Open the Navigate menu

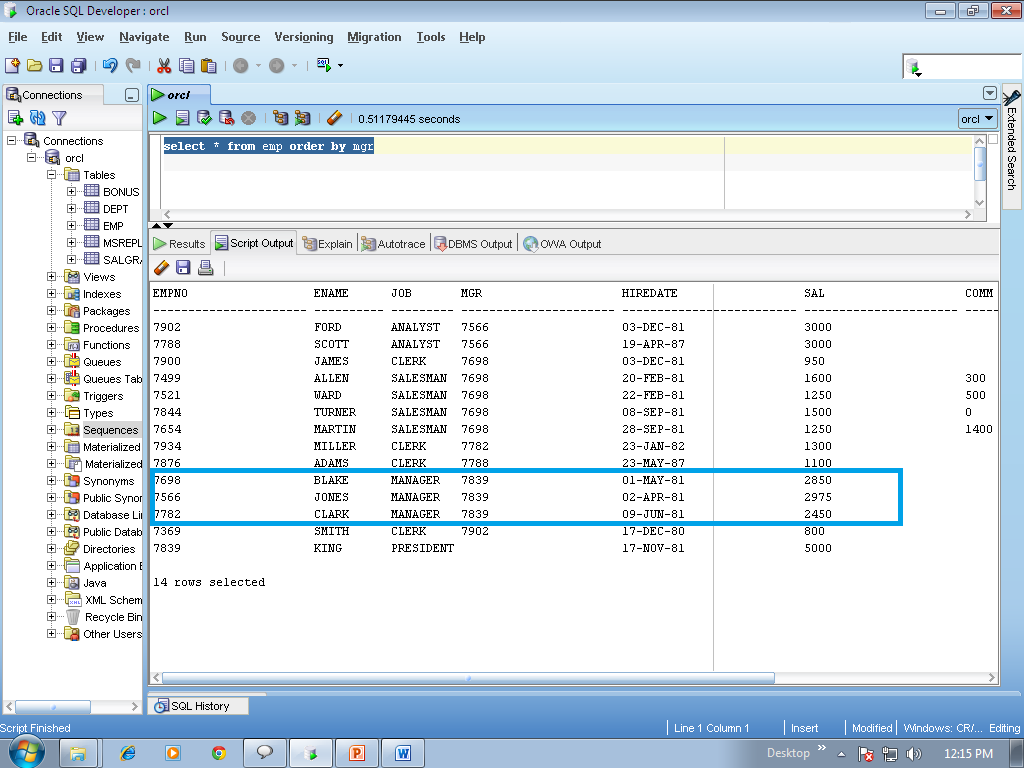click(x=144, y=37)
